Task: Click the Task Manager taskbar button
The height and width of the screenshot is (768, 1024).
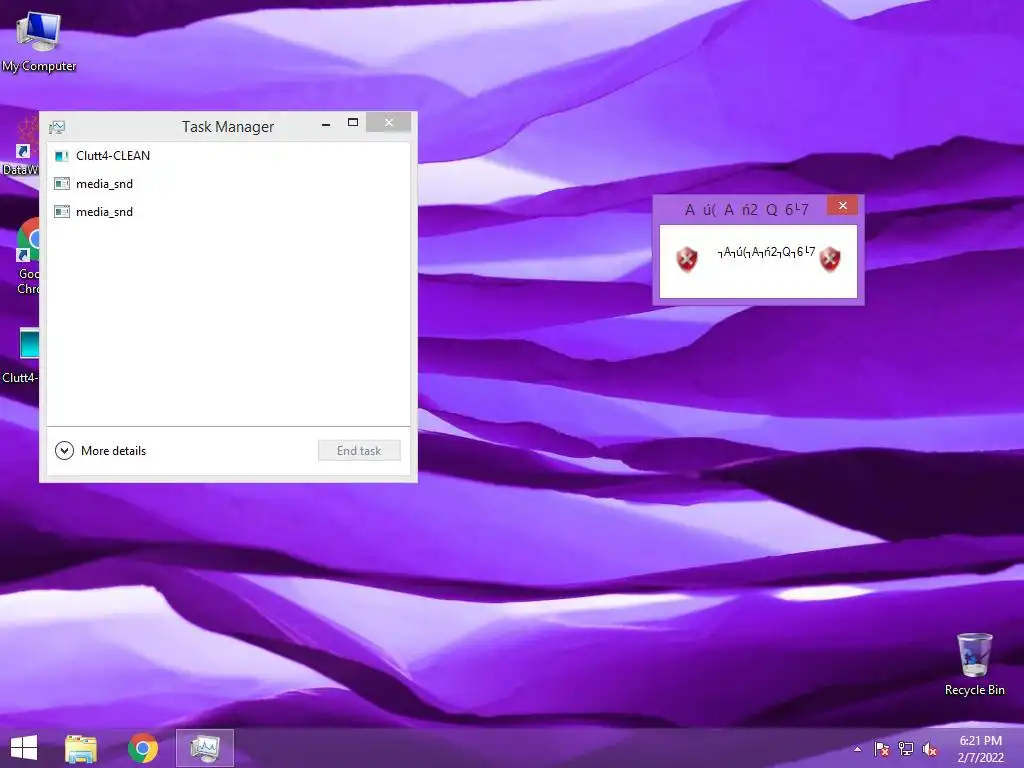Action: pos(204,748)
